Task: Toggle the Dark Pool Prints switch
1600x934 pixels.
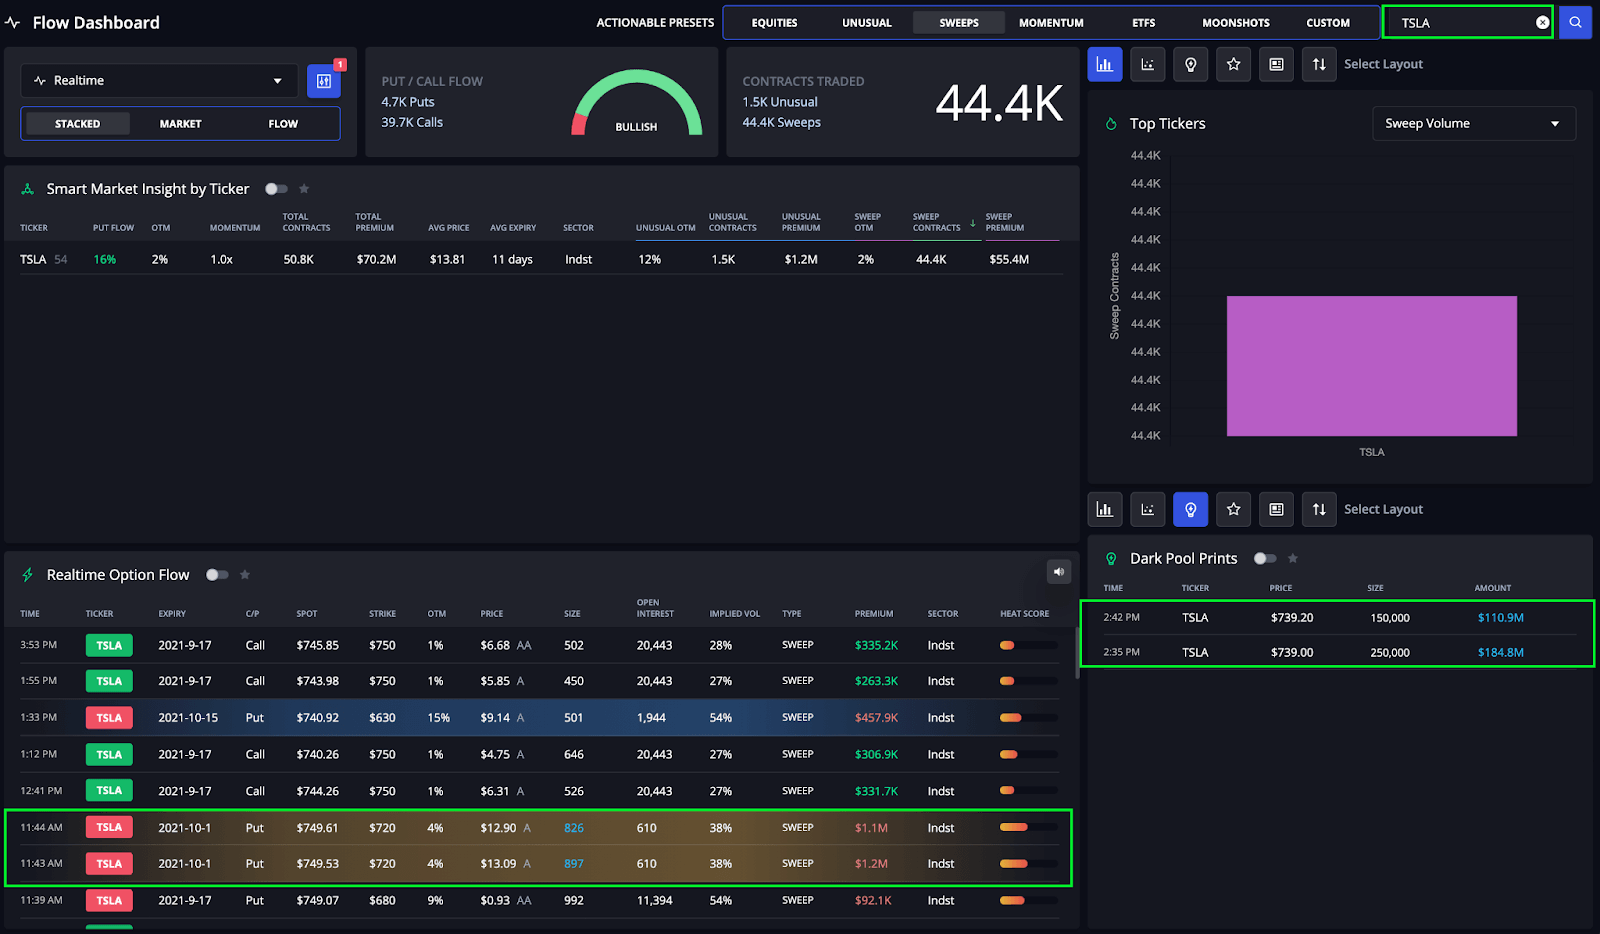Action: 1265,558
